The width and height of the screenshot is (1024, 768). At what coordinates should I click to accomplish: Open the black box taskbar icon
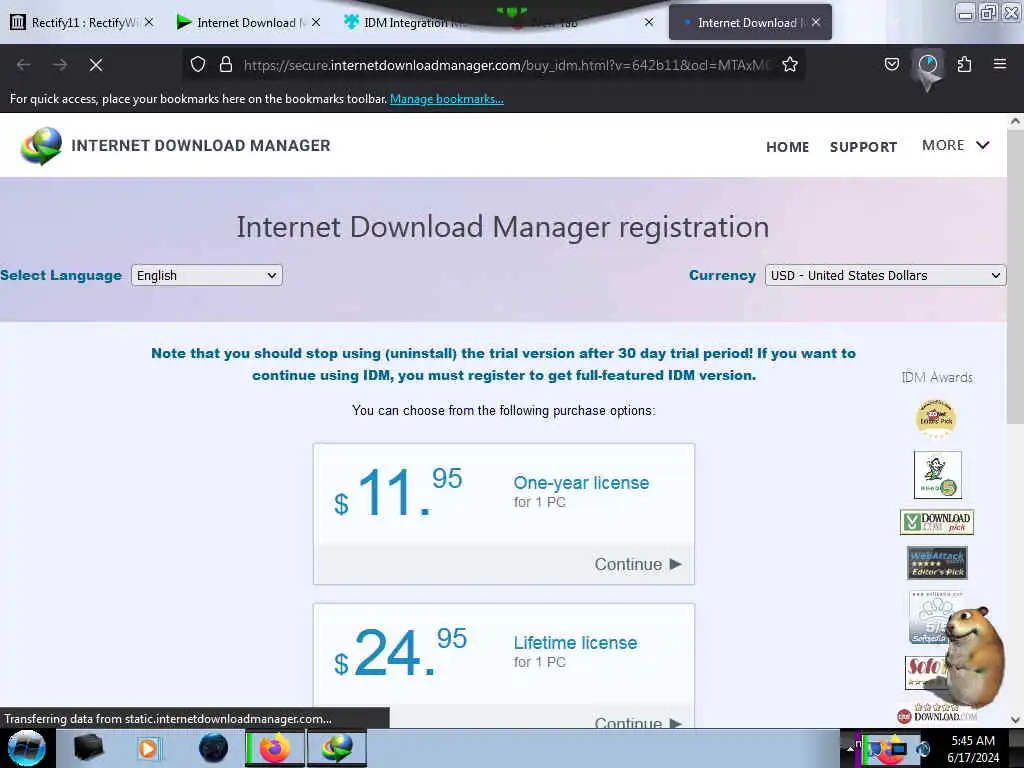[x=88, y=748]
